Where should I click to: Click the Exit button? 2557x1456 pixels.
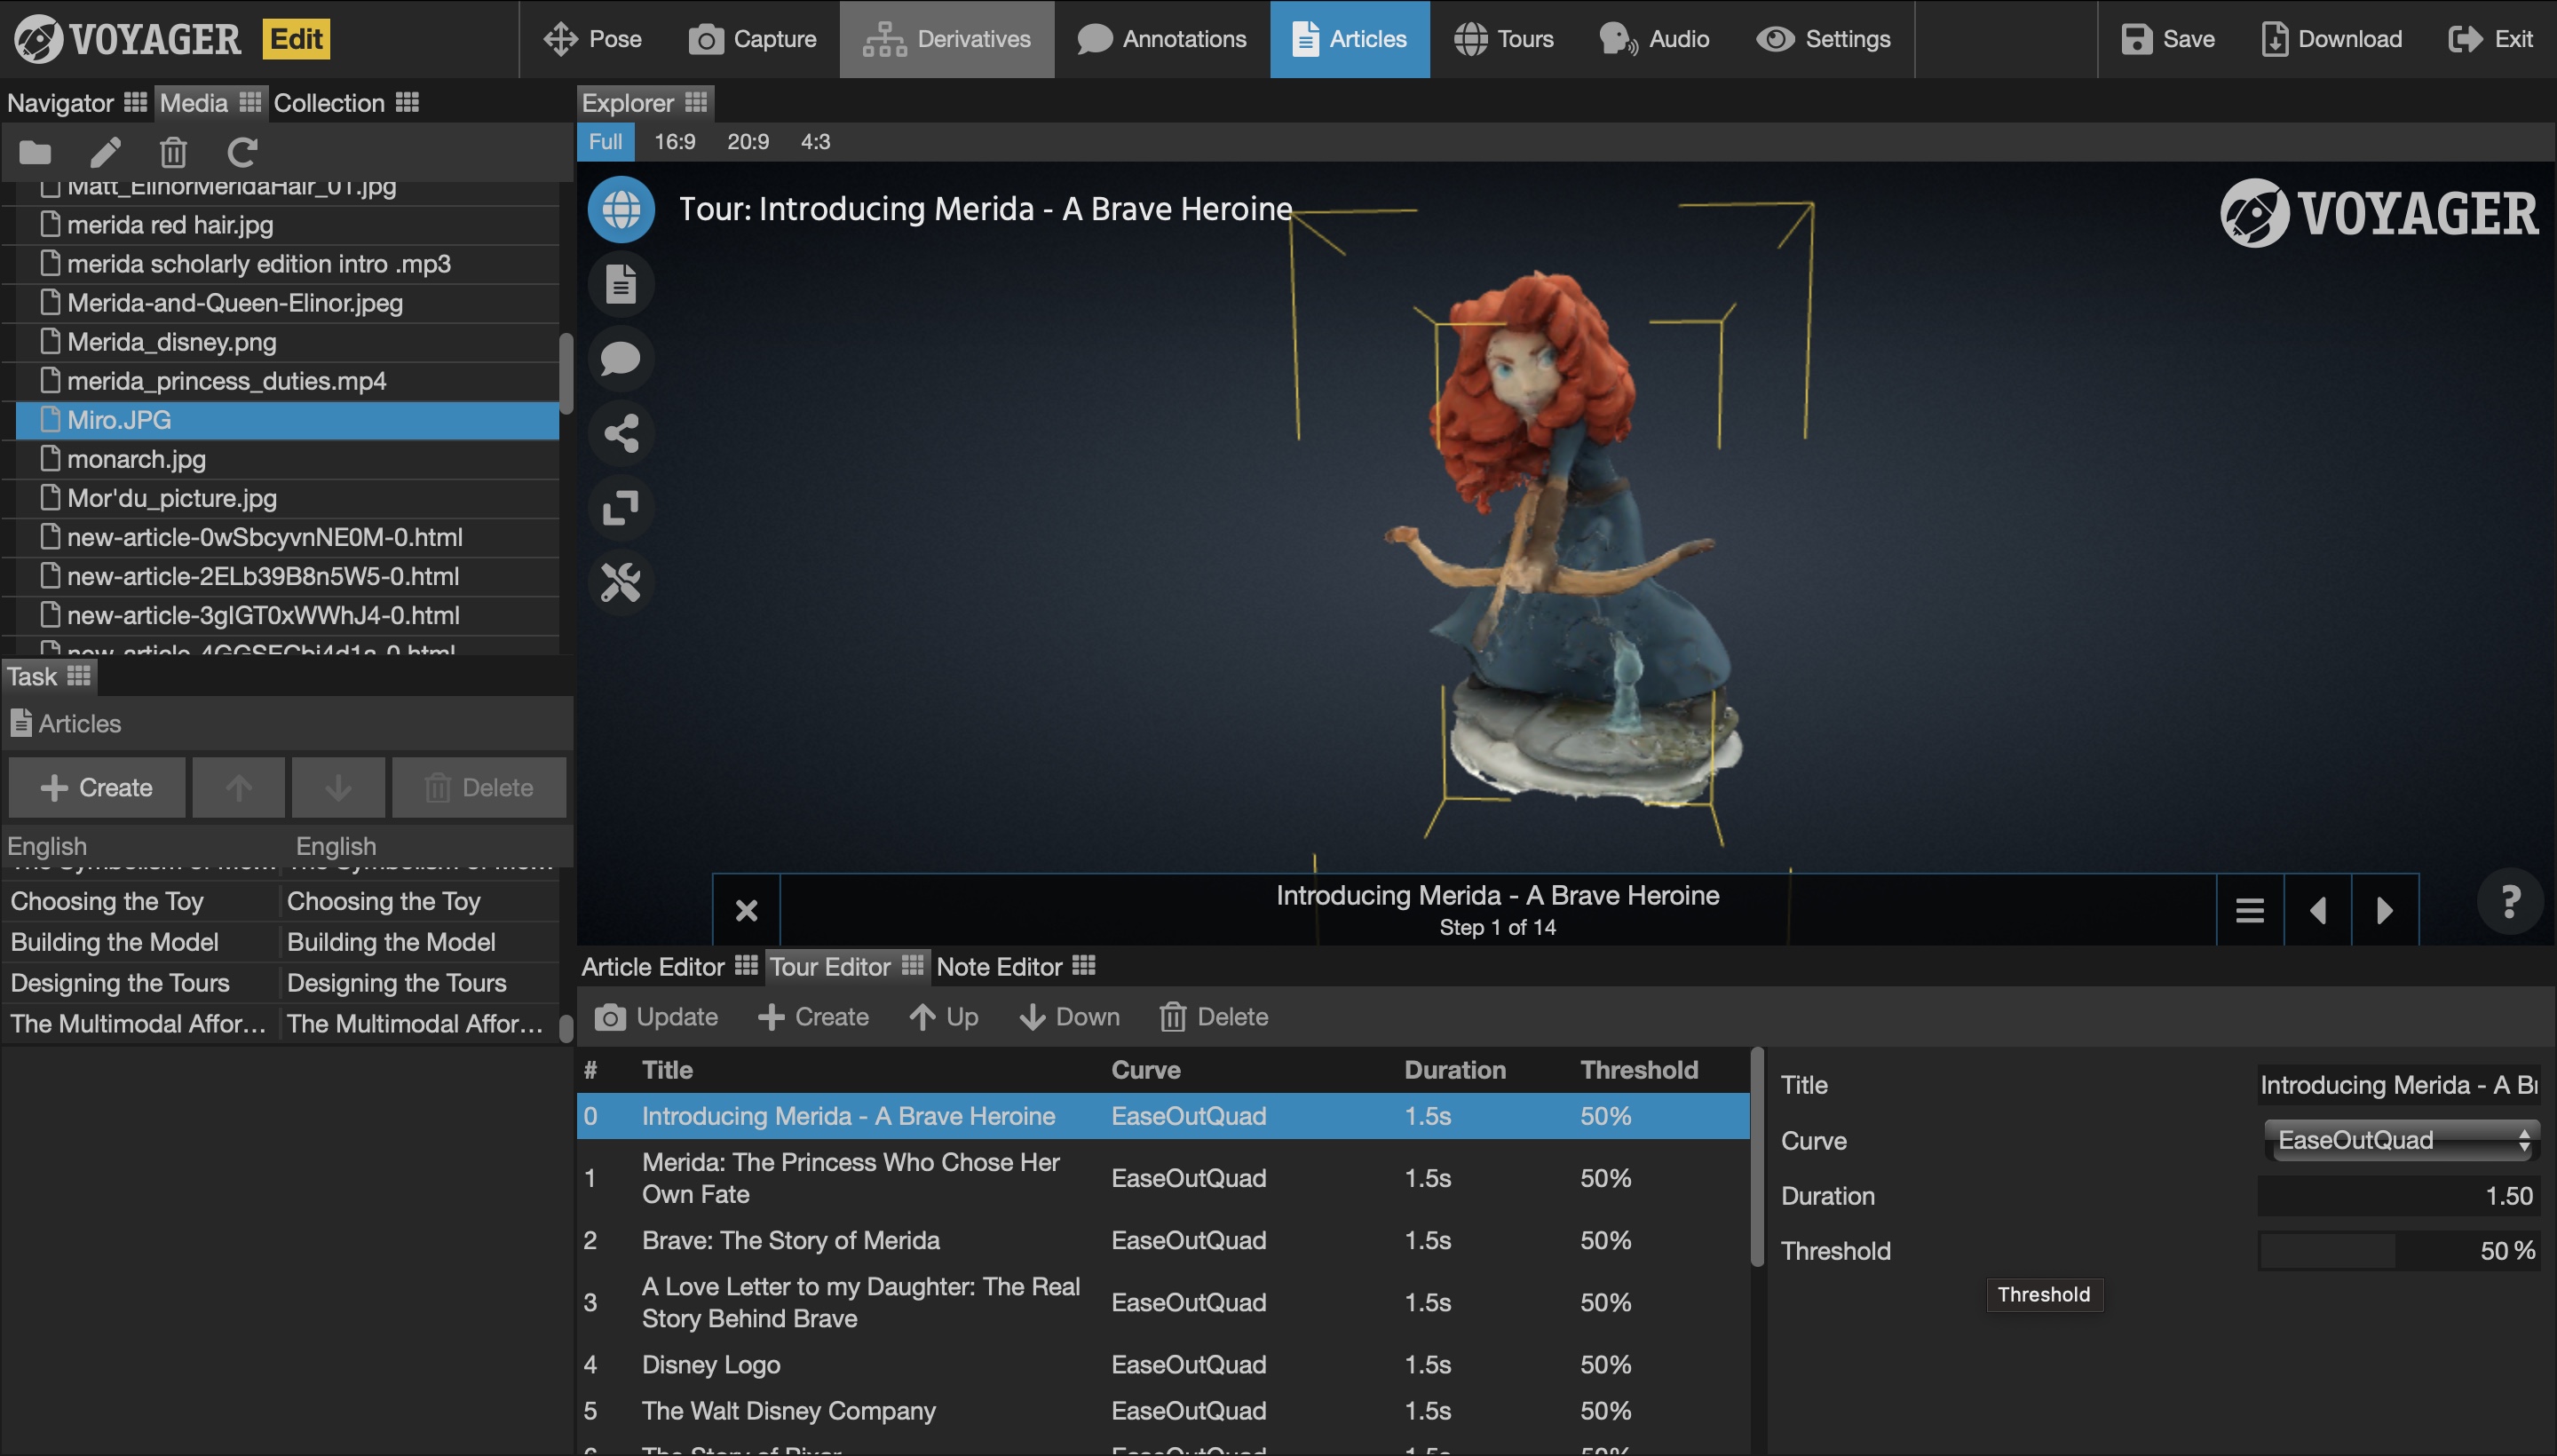[x=2490, y=39]
